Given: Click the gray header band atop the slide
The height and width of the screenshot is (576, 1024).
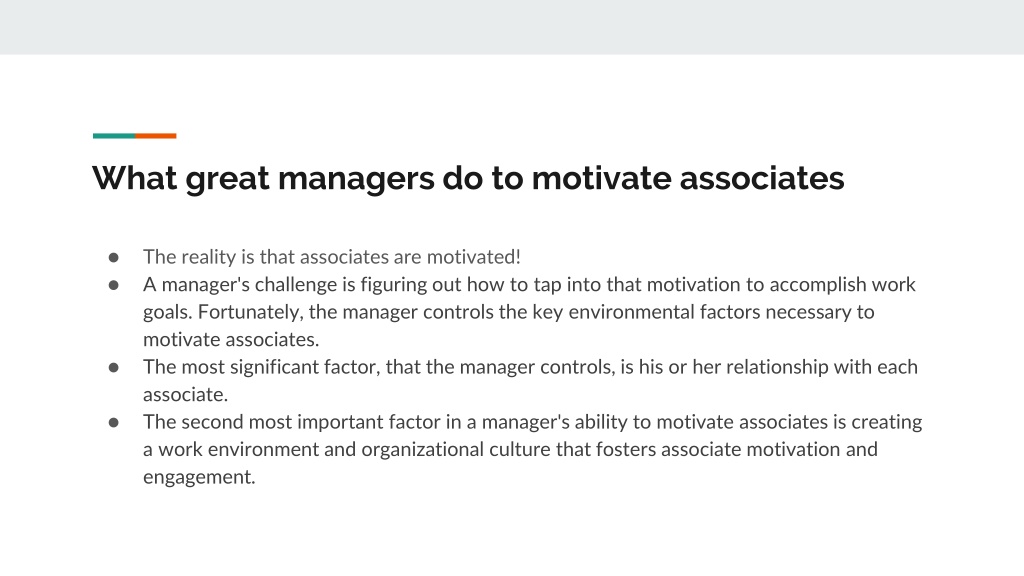Looking at the screenshot, I should (512, 27).
